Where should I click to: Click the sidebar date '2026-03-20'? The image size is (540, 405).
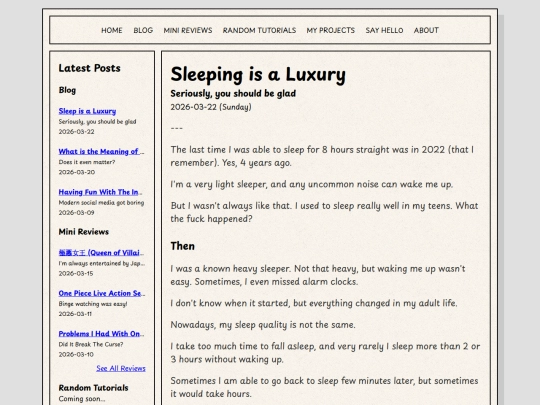tap(76, 172)
